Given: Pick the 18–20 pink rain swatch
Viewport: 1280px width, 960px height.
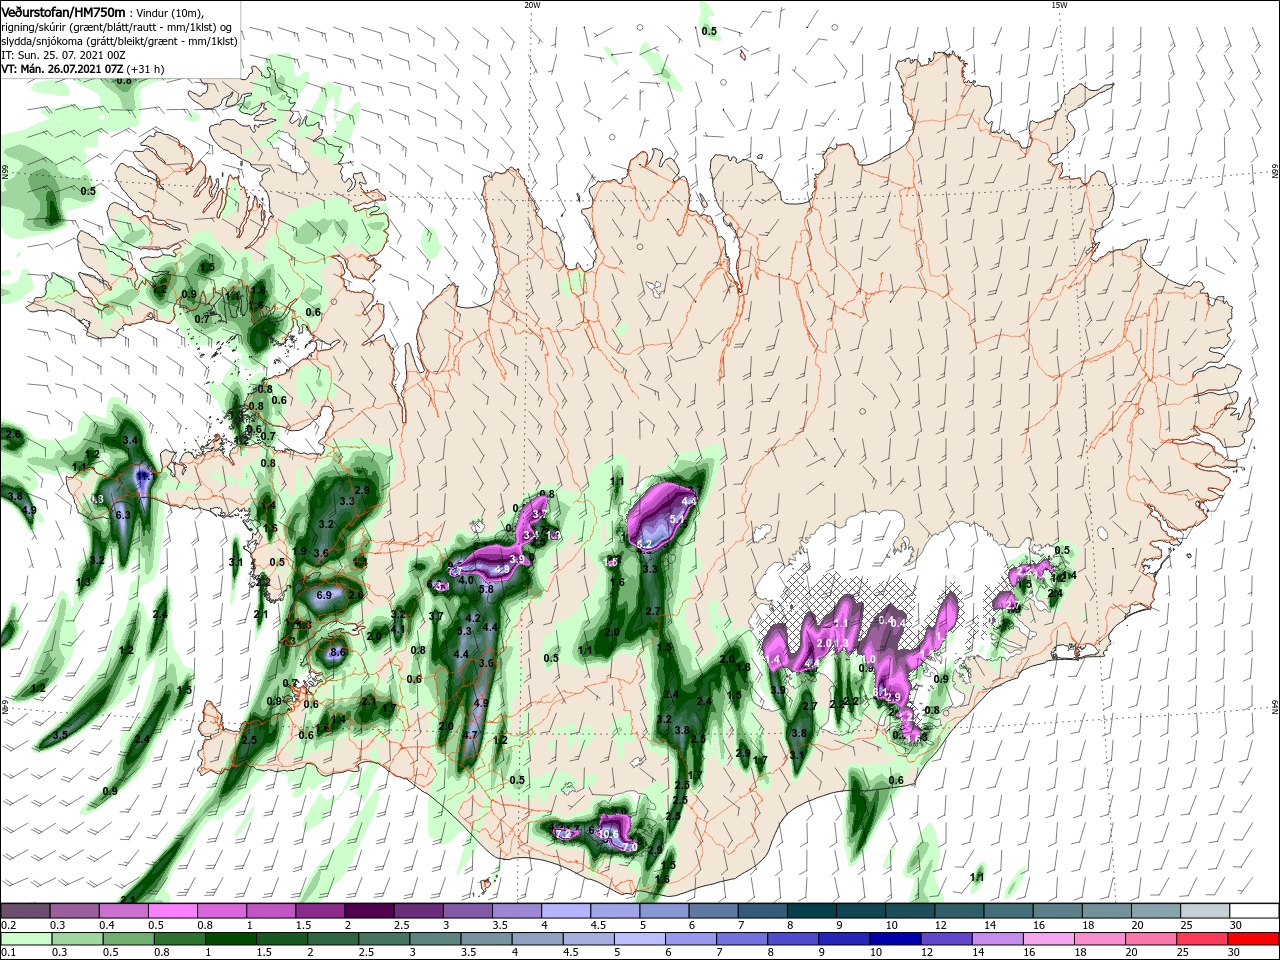Looking at the screenshot, I should click(1099, 939).
